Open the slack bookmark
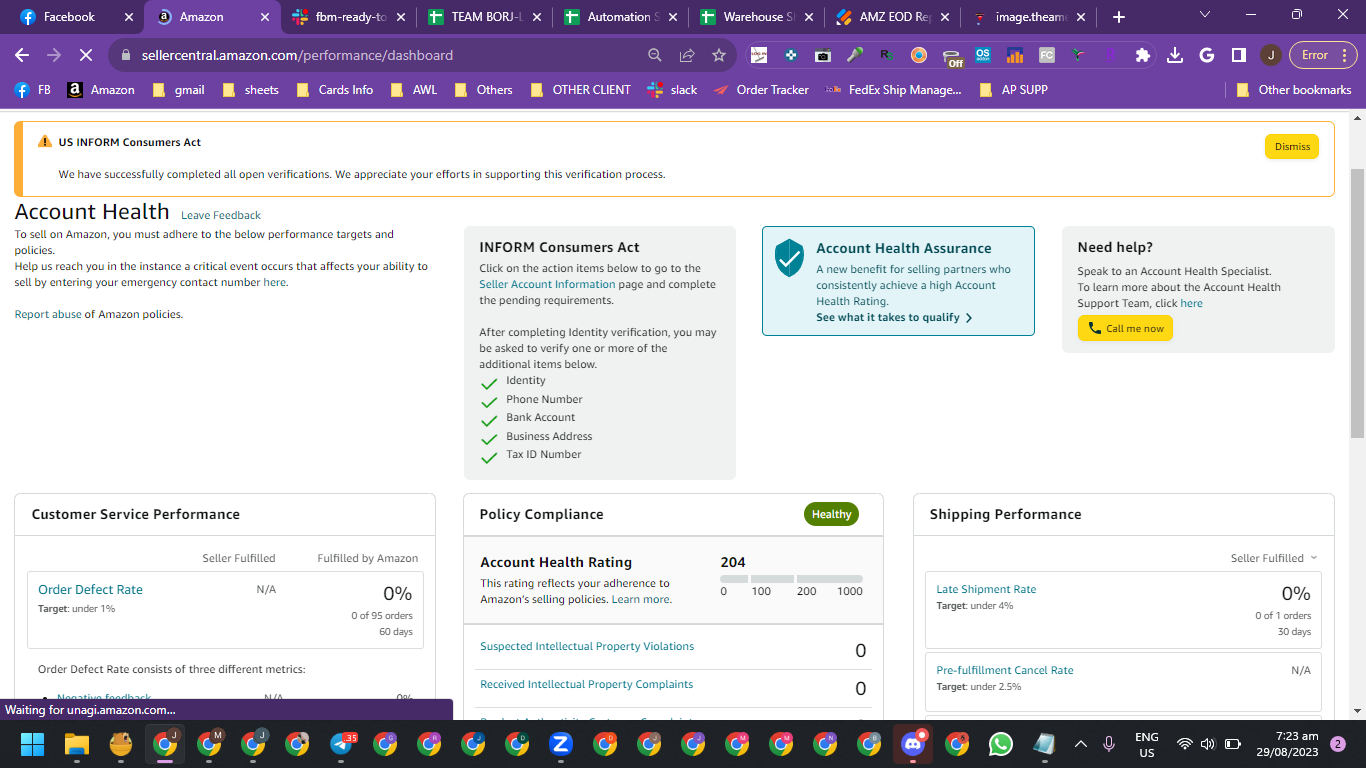 tap(672, 89)
